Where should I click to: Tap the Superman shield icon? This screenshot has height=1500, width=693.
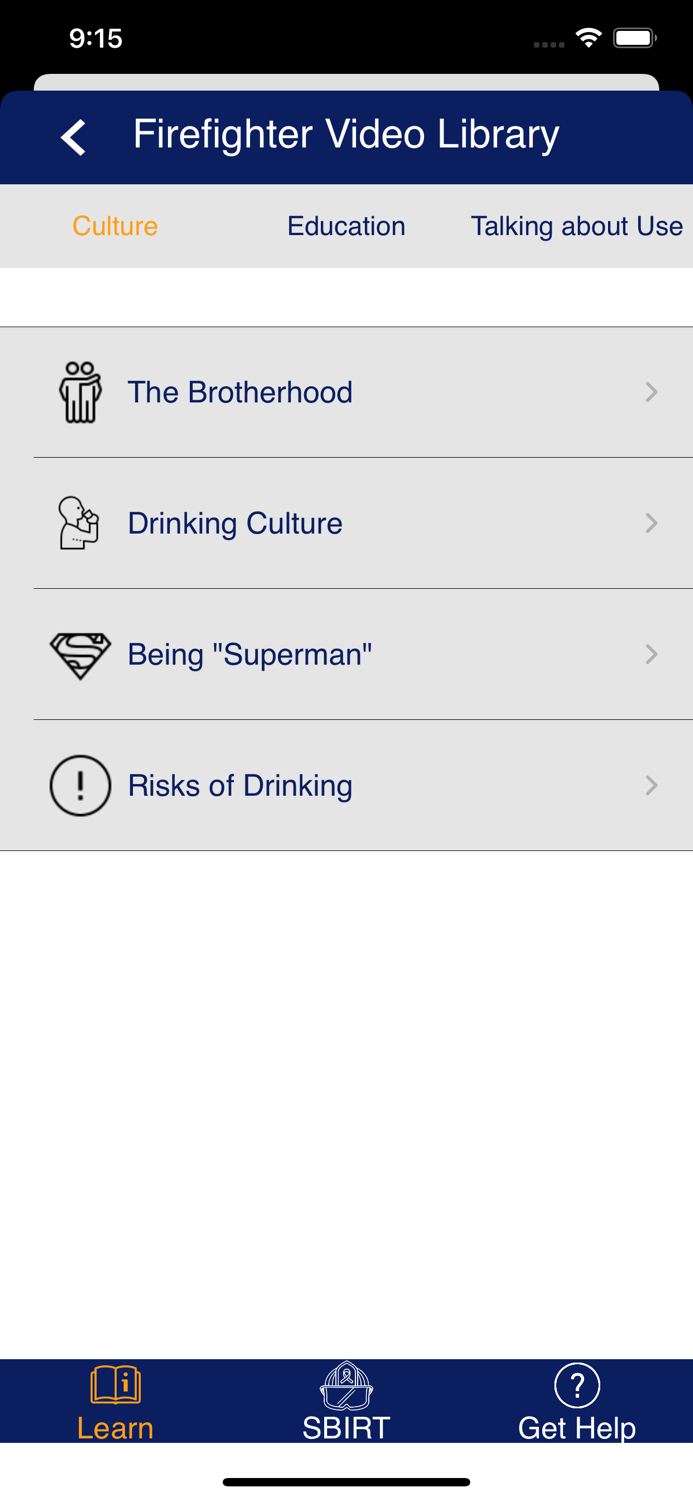click(x=80, y=654)
